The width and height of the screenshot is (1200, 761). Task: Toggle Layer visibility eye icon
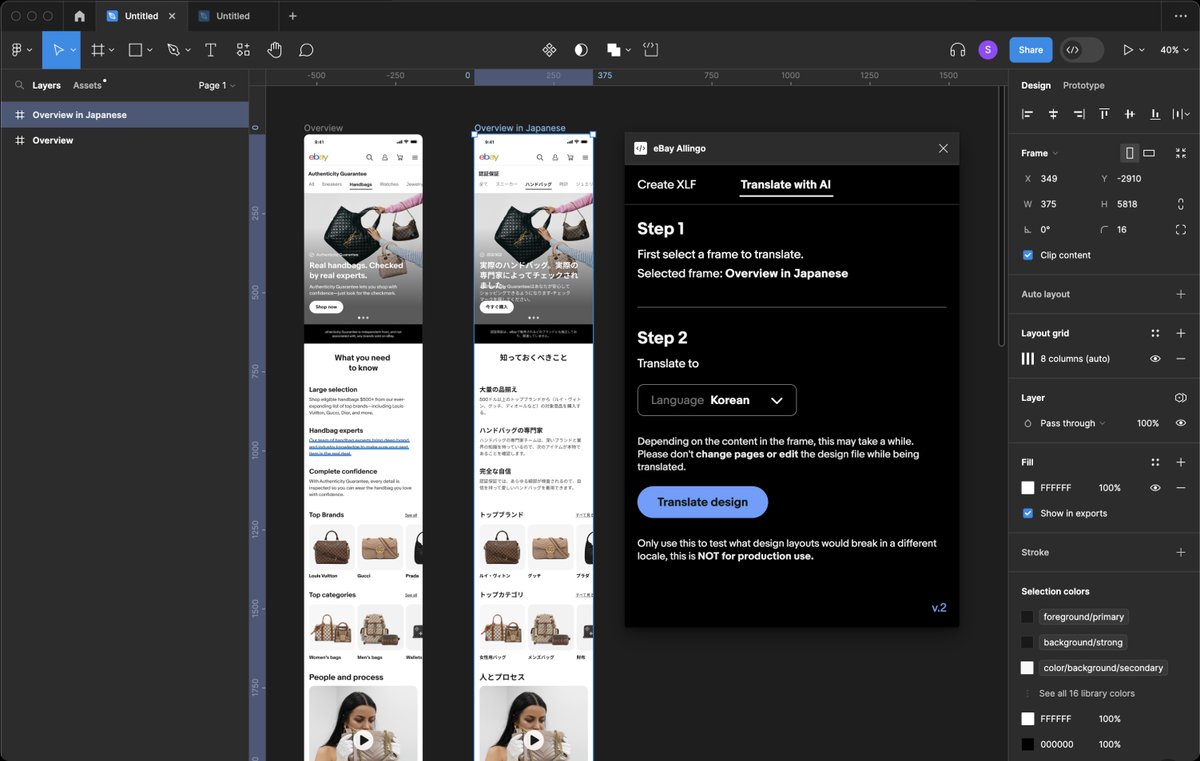click(1181, 423)
